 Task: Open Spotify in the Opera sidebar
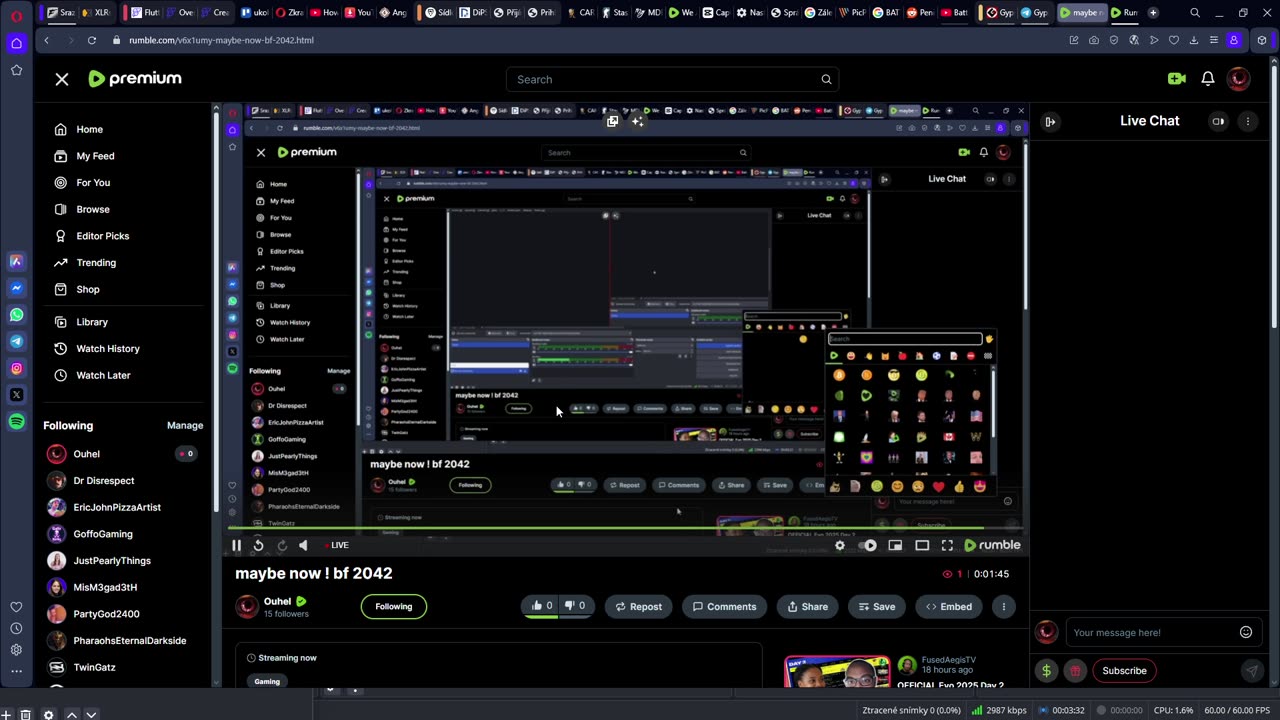pyautogui.click(x=16, y=422)
